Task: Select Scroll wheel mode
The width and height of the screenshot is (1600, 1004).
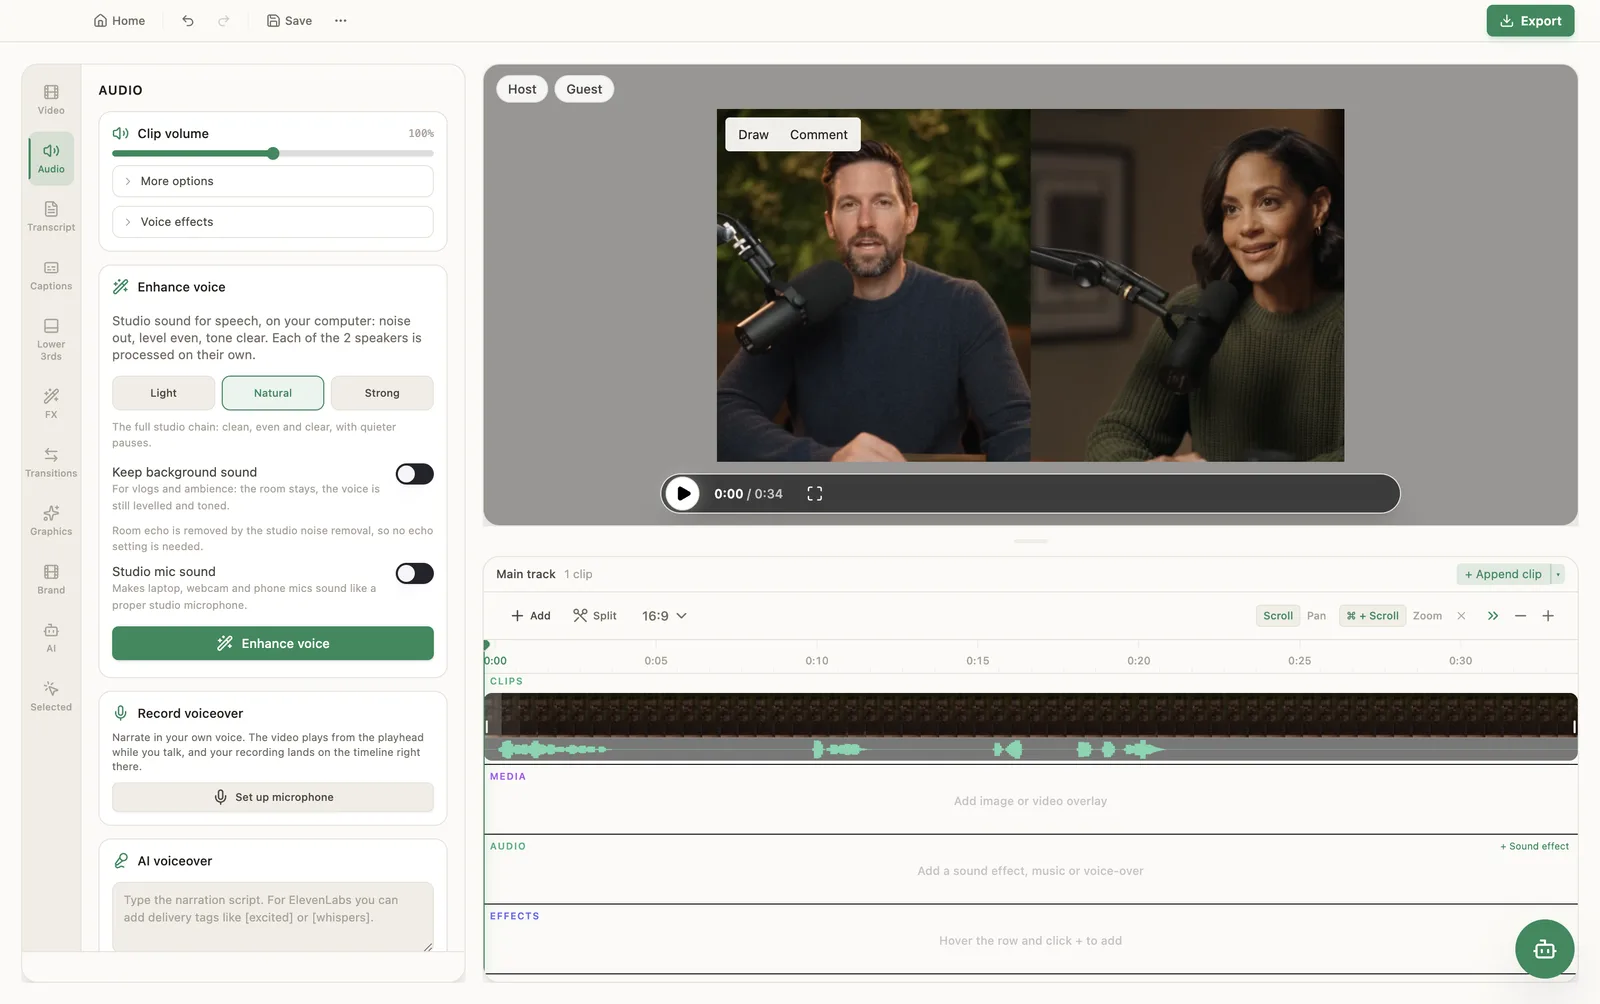Action: click(1278, 616)
